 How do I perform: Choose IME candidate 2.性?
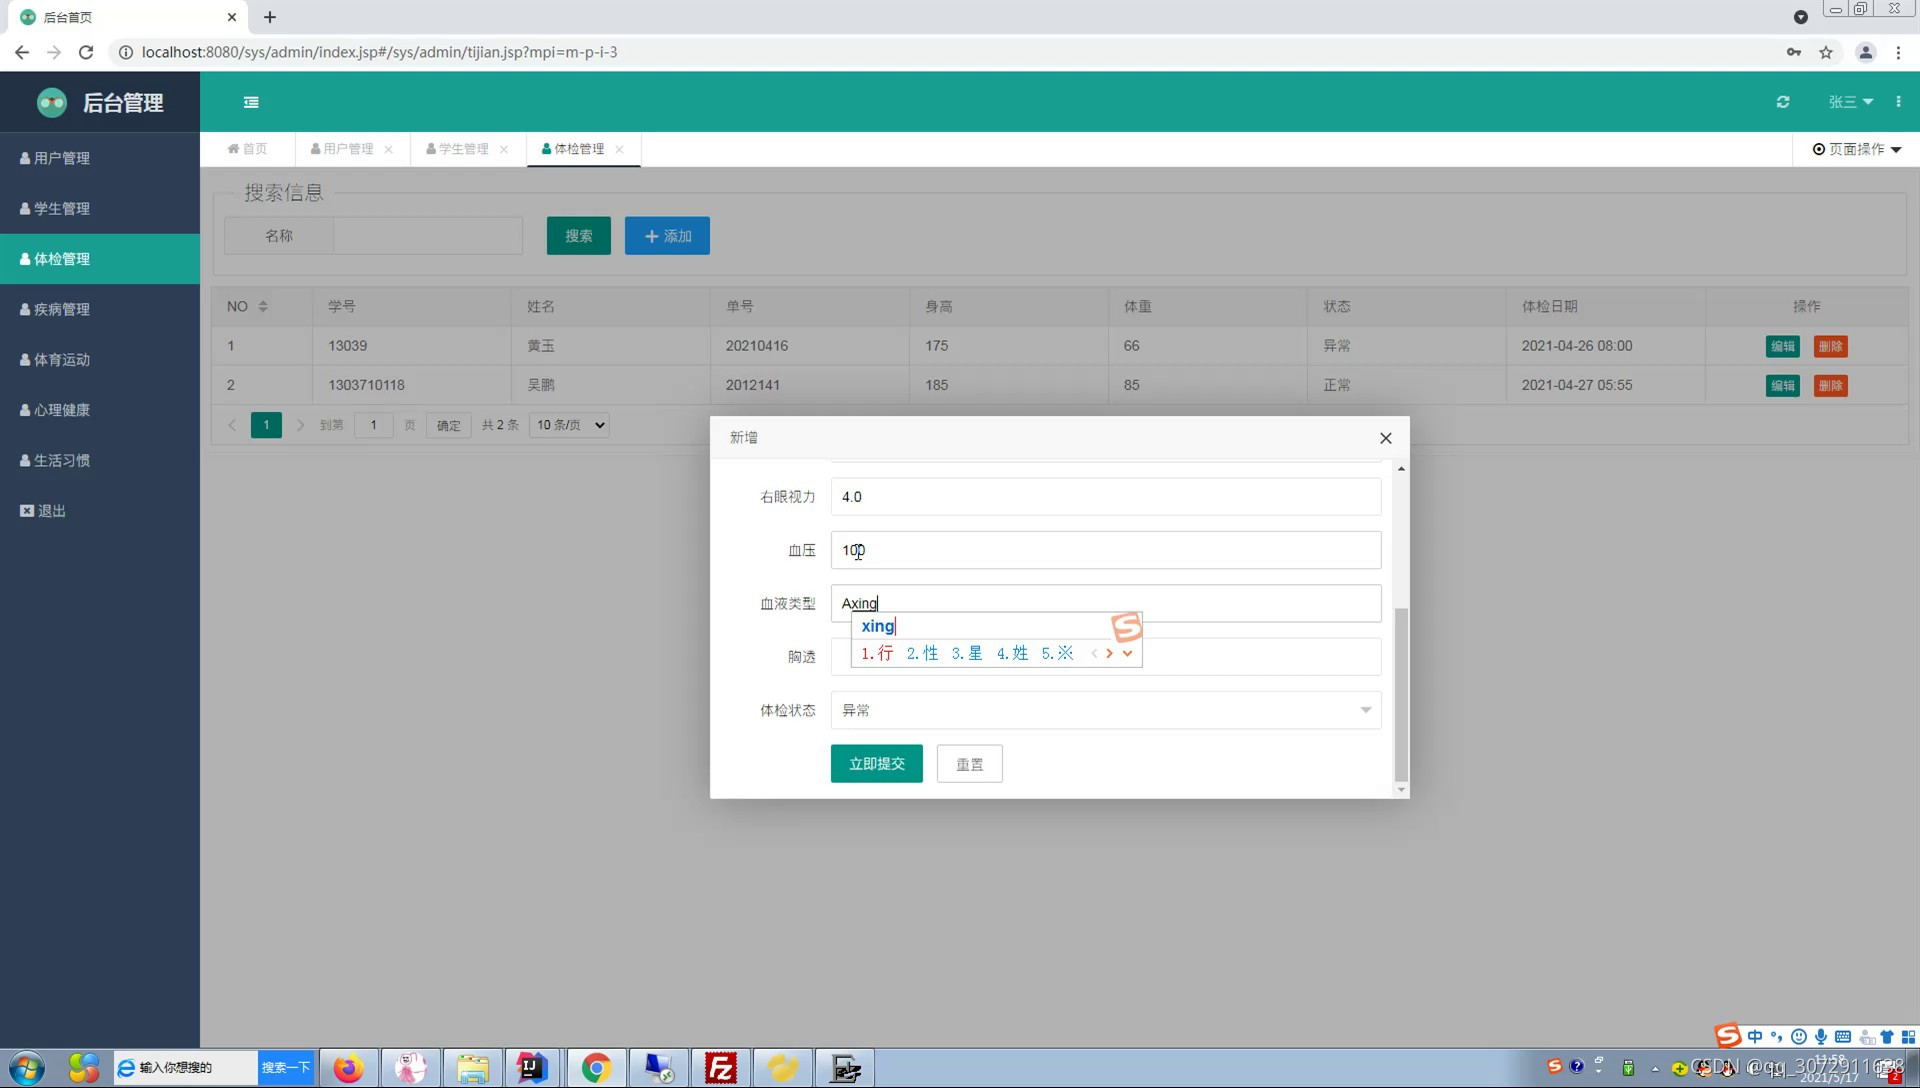click(922, 653)
